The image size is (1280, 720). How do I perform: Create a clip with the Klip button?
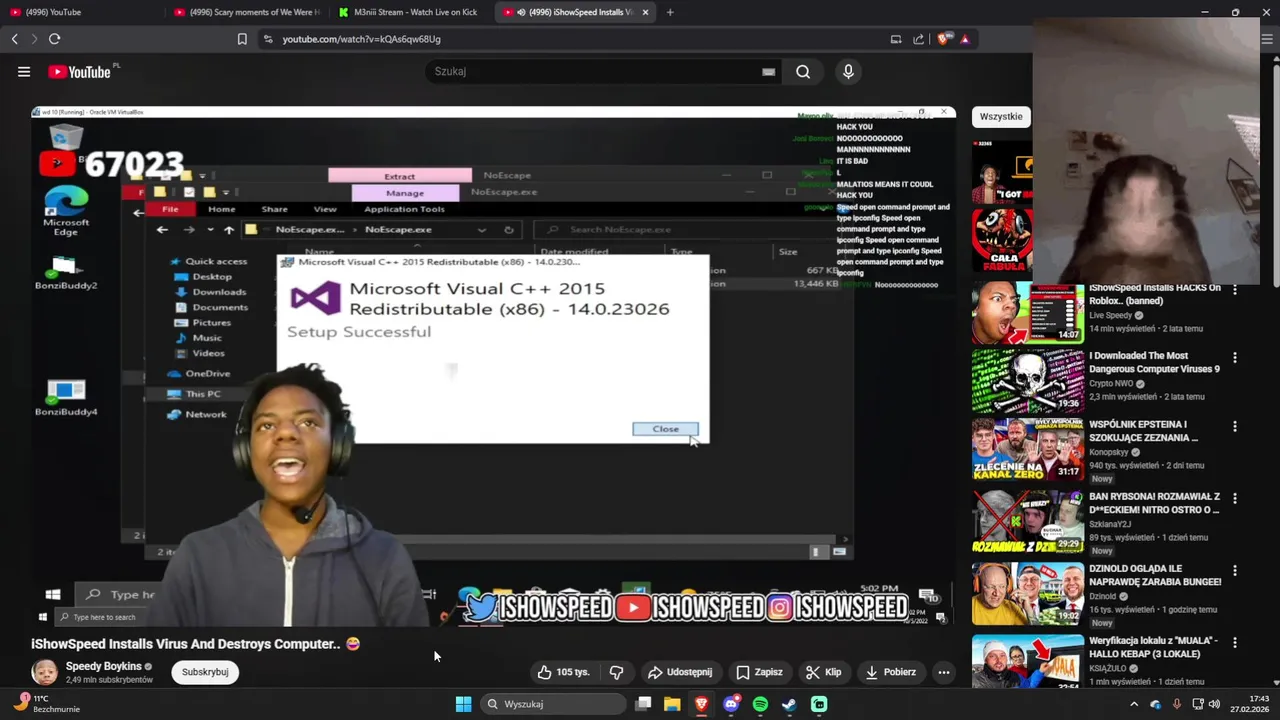pos(824,672)
